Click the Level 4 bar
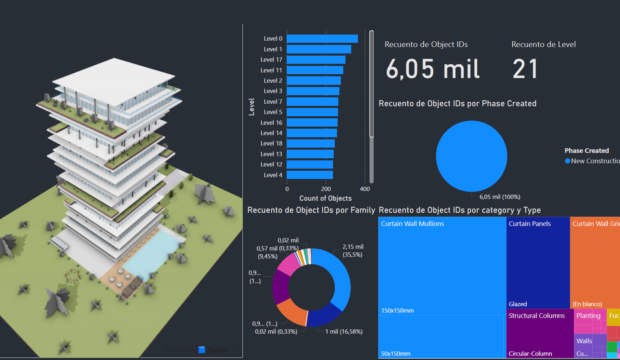The height and width of the screenshot is (360, 620). 310,175
